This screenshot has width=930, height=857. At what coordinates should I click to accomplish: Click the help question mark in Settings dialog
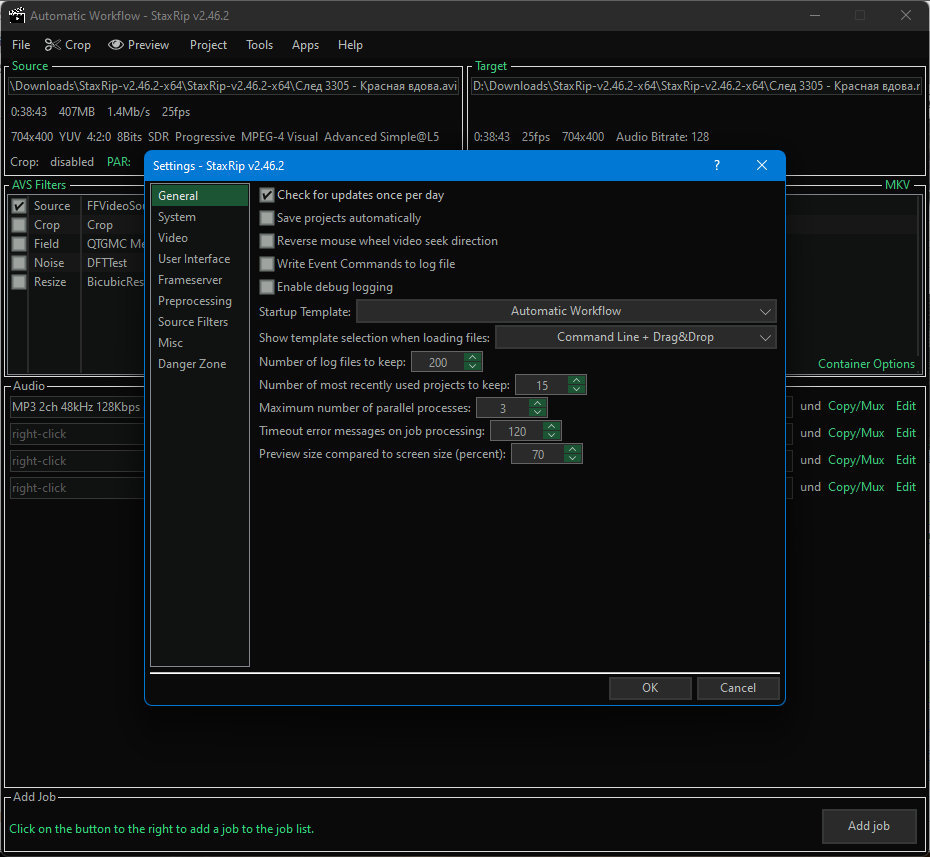point(716,165)
